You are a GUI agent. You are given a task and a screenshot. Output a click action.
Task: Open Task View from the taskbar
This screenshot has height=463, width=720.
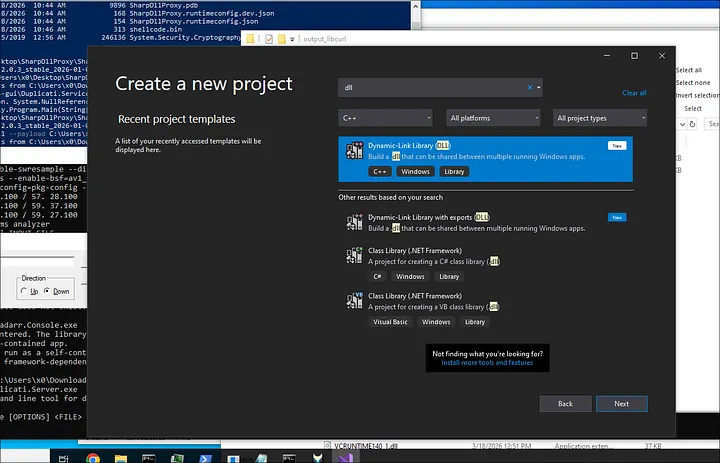point(64,458)
